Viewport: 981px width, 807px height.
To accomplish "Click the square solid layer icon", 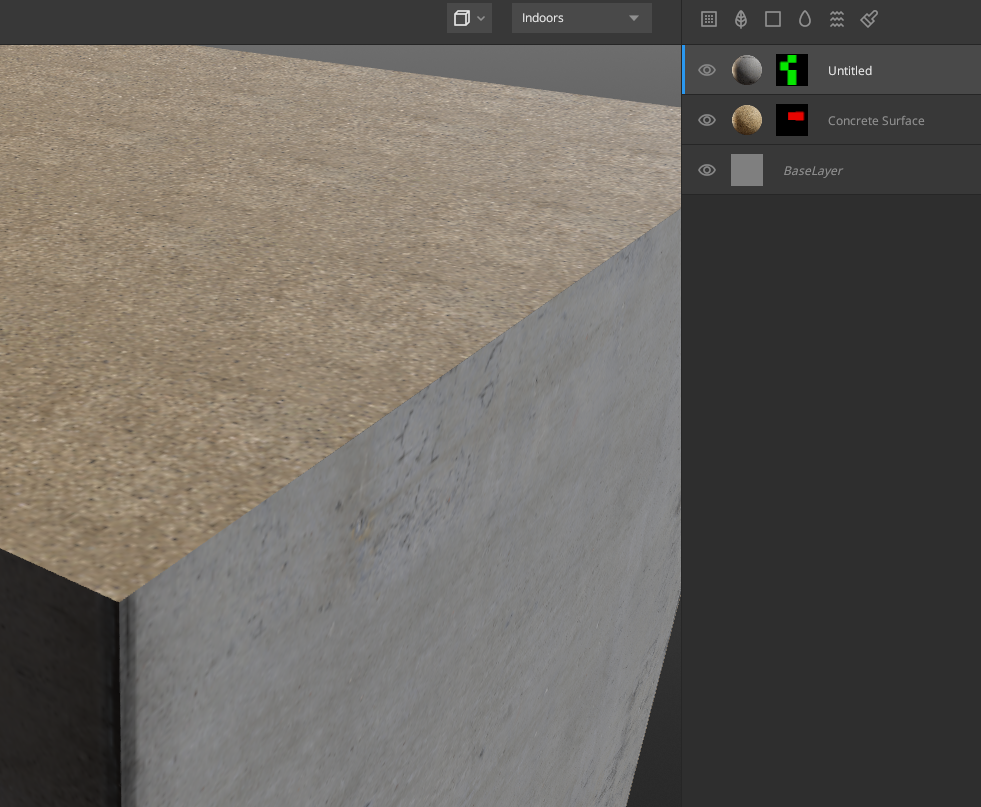I will point(773,19).
